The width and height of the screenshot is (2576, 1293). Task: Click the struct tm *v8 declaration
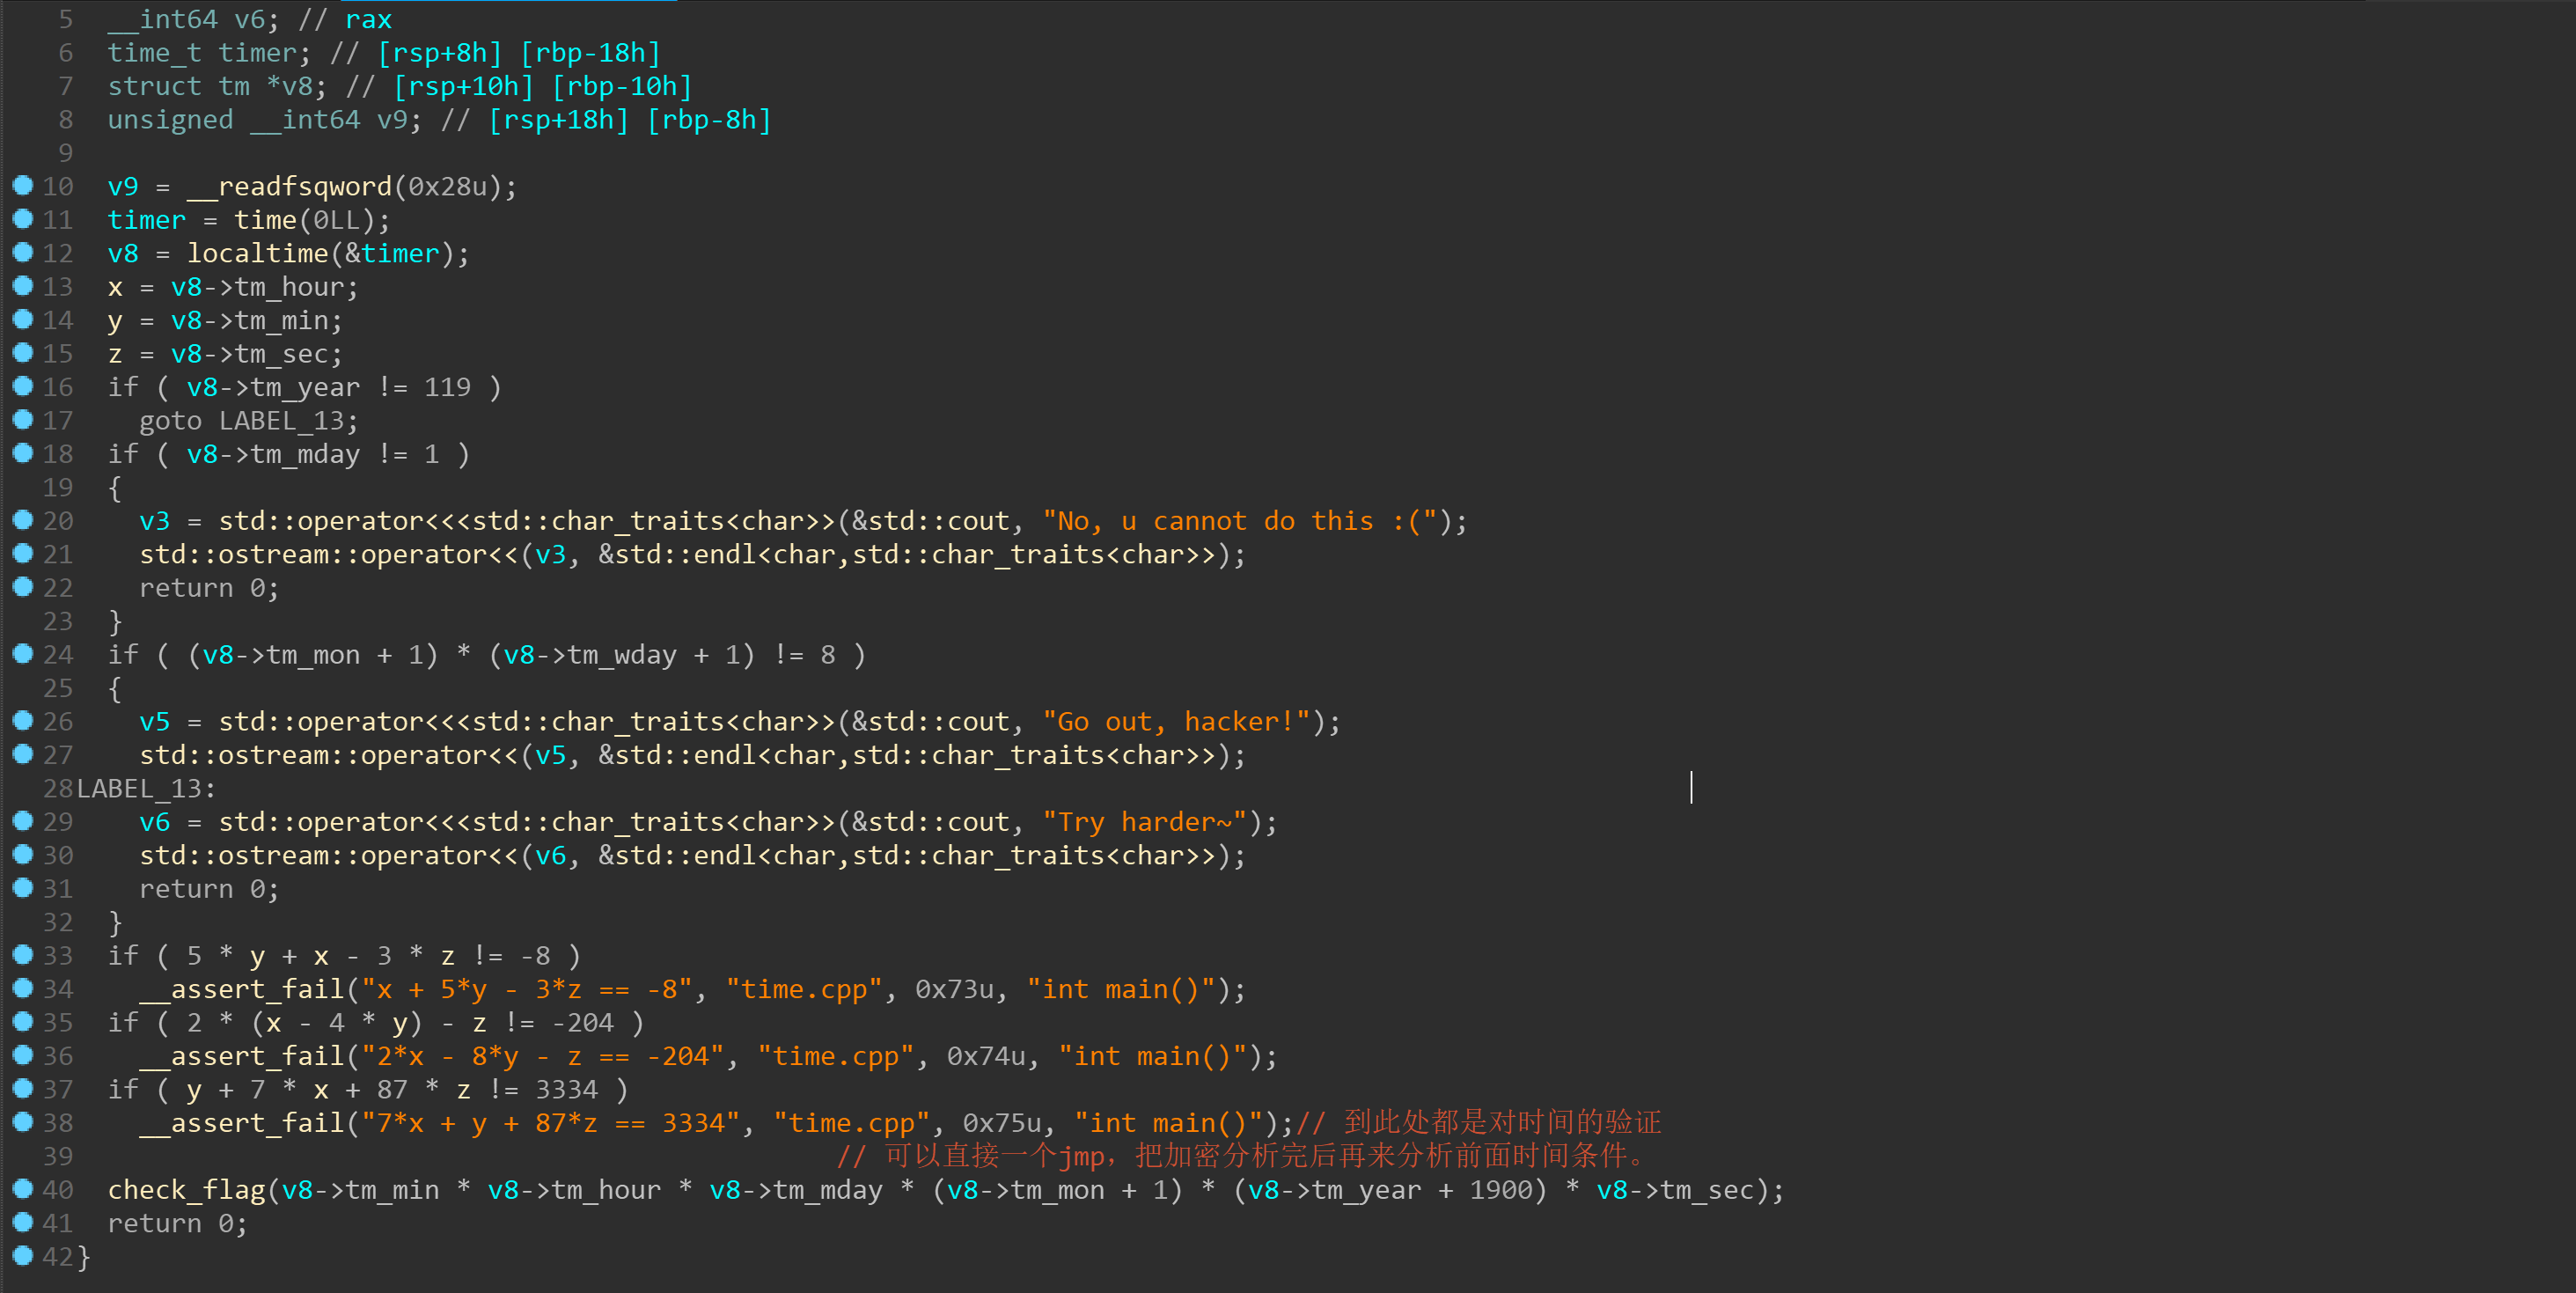pyautogui.click(x=218, y=87)
